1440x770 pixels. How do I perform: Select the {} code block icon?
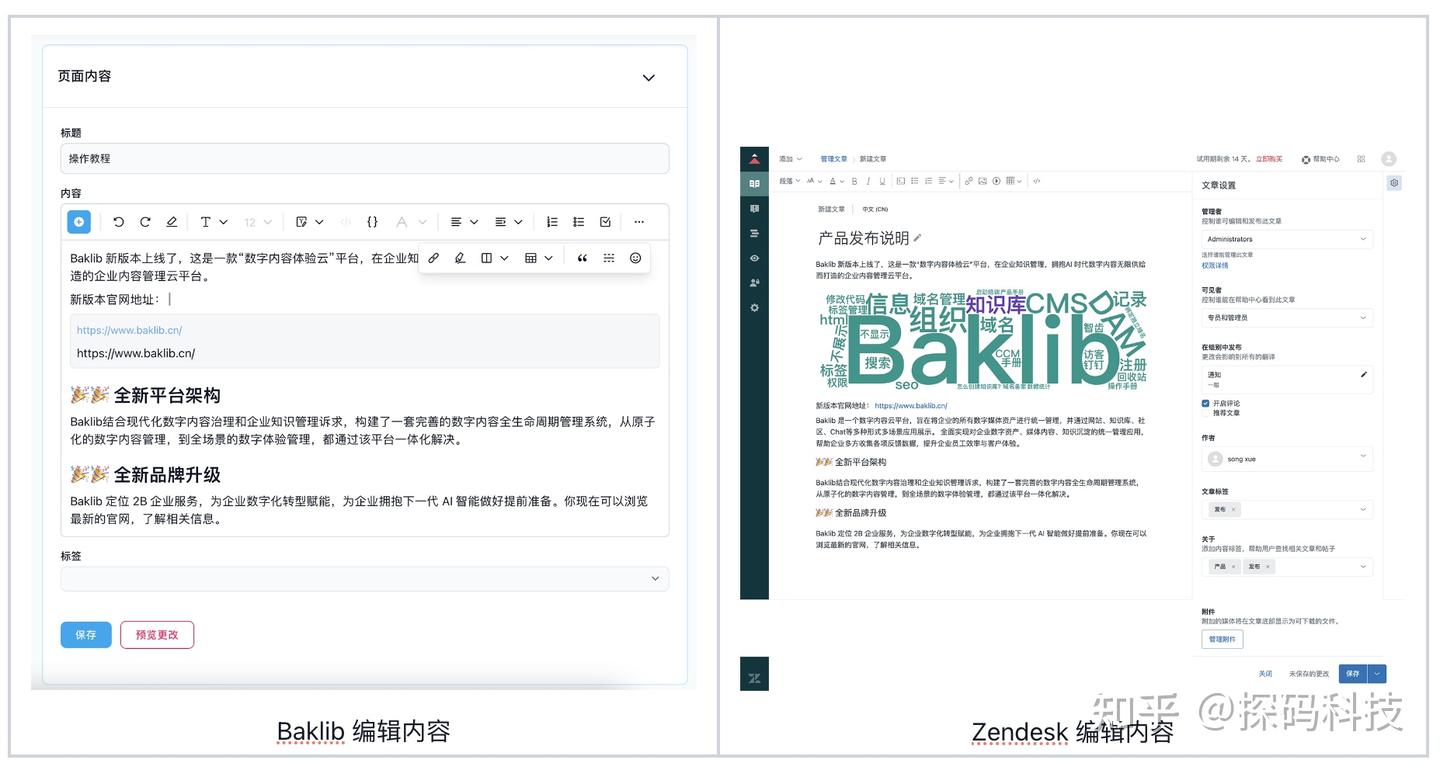[373, 221]
